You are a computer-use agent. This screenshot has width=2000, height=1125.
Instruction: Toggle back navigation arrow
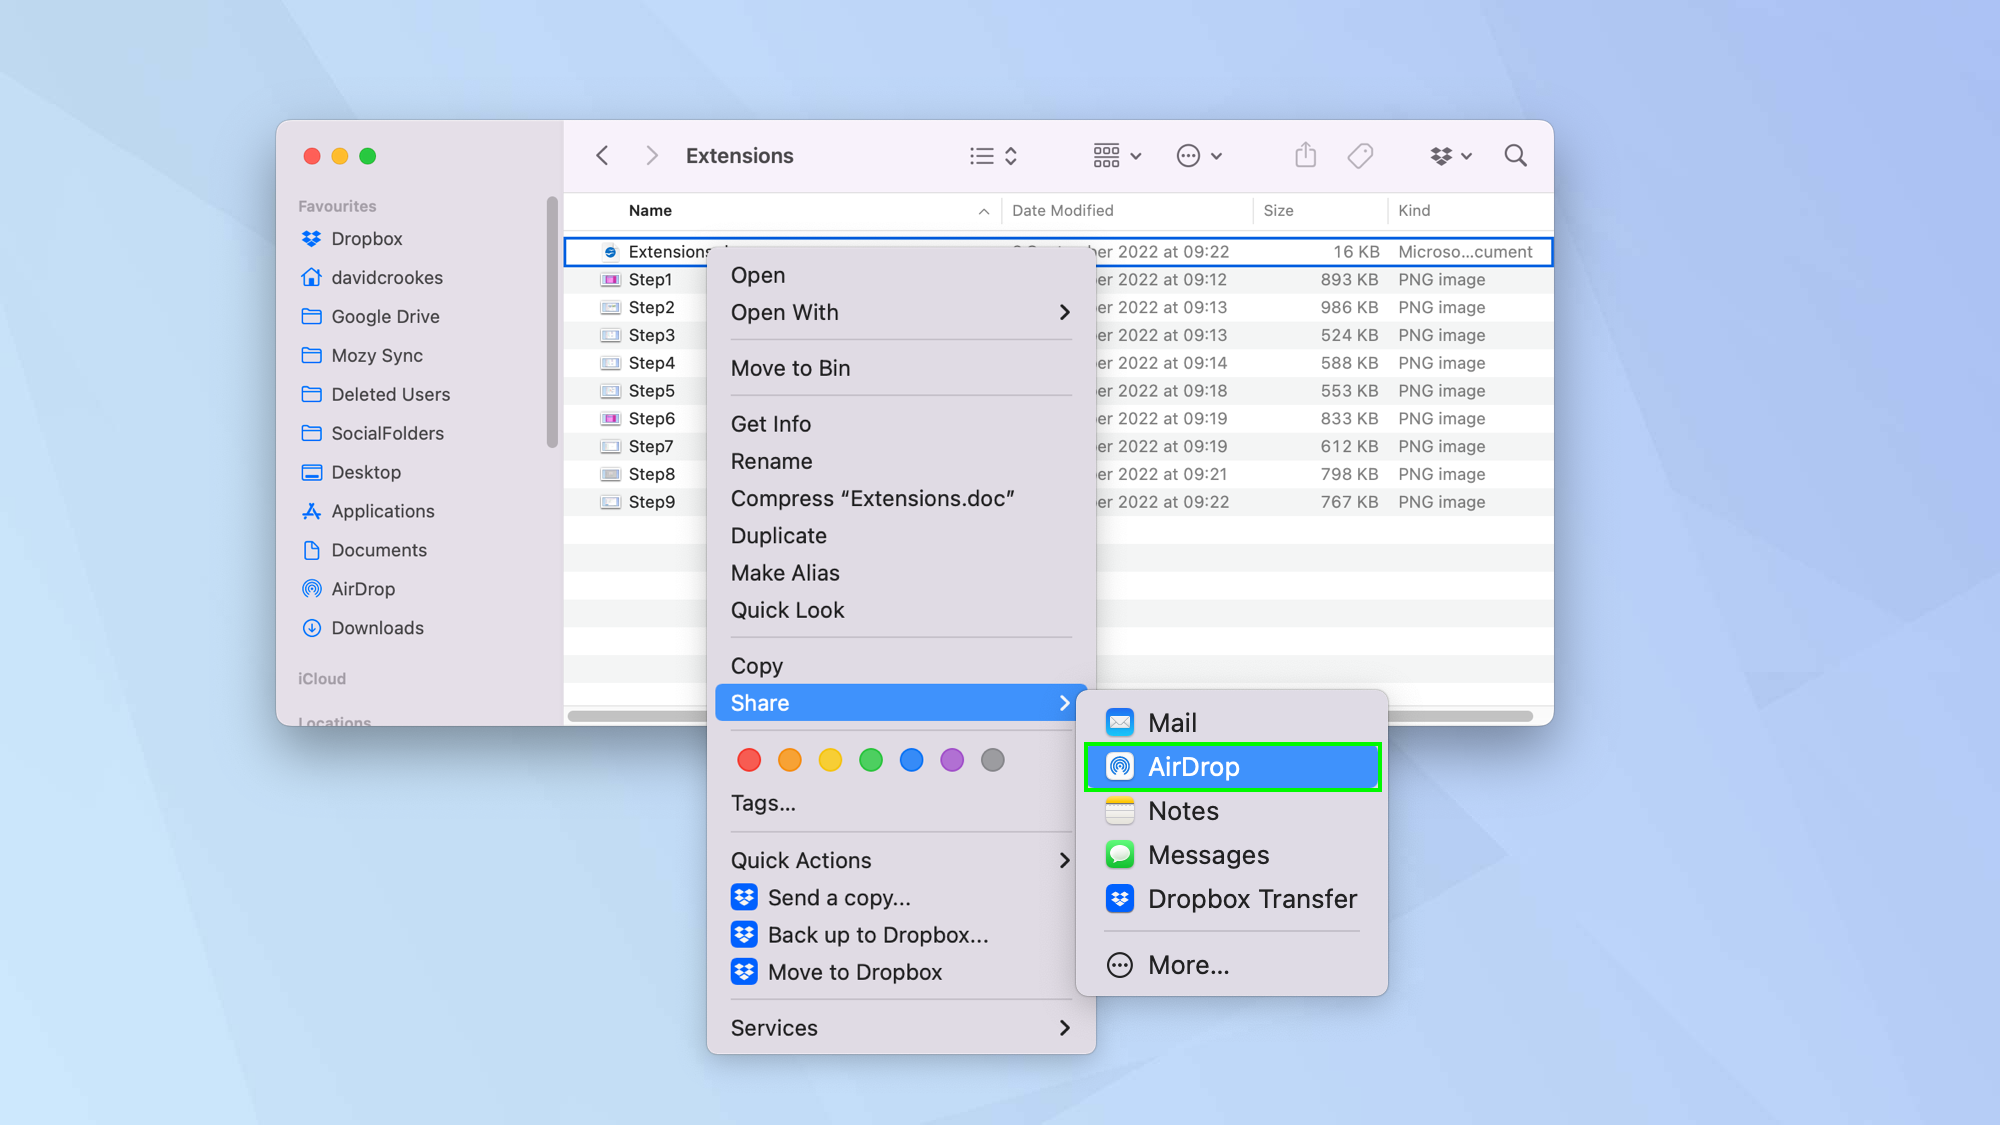tap(603, 154)
